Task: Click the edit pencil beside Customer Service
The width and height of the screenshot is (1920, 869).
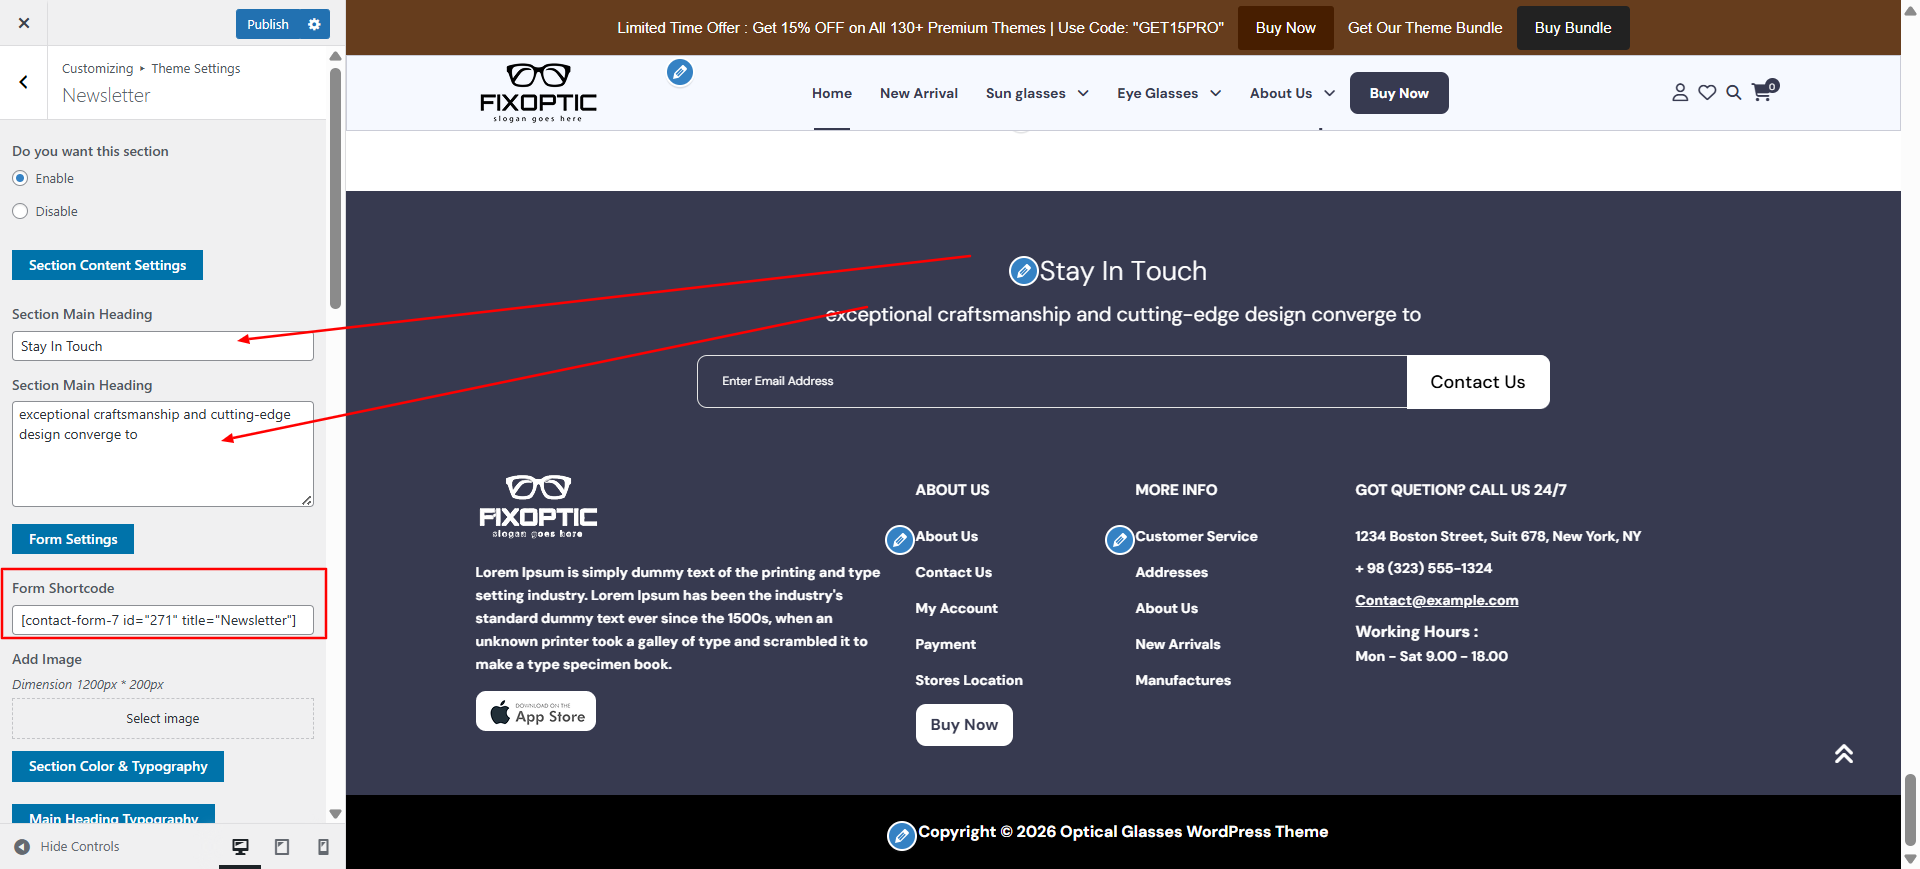Action: click(1120, 540)
